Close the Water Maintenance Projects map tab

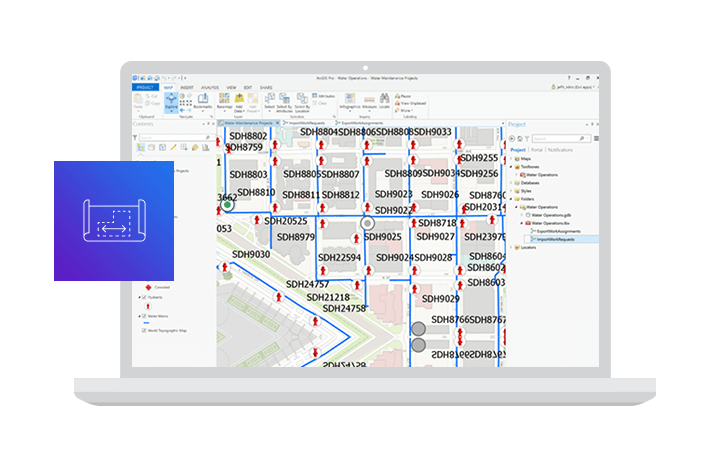278,123
